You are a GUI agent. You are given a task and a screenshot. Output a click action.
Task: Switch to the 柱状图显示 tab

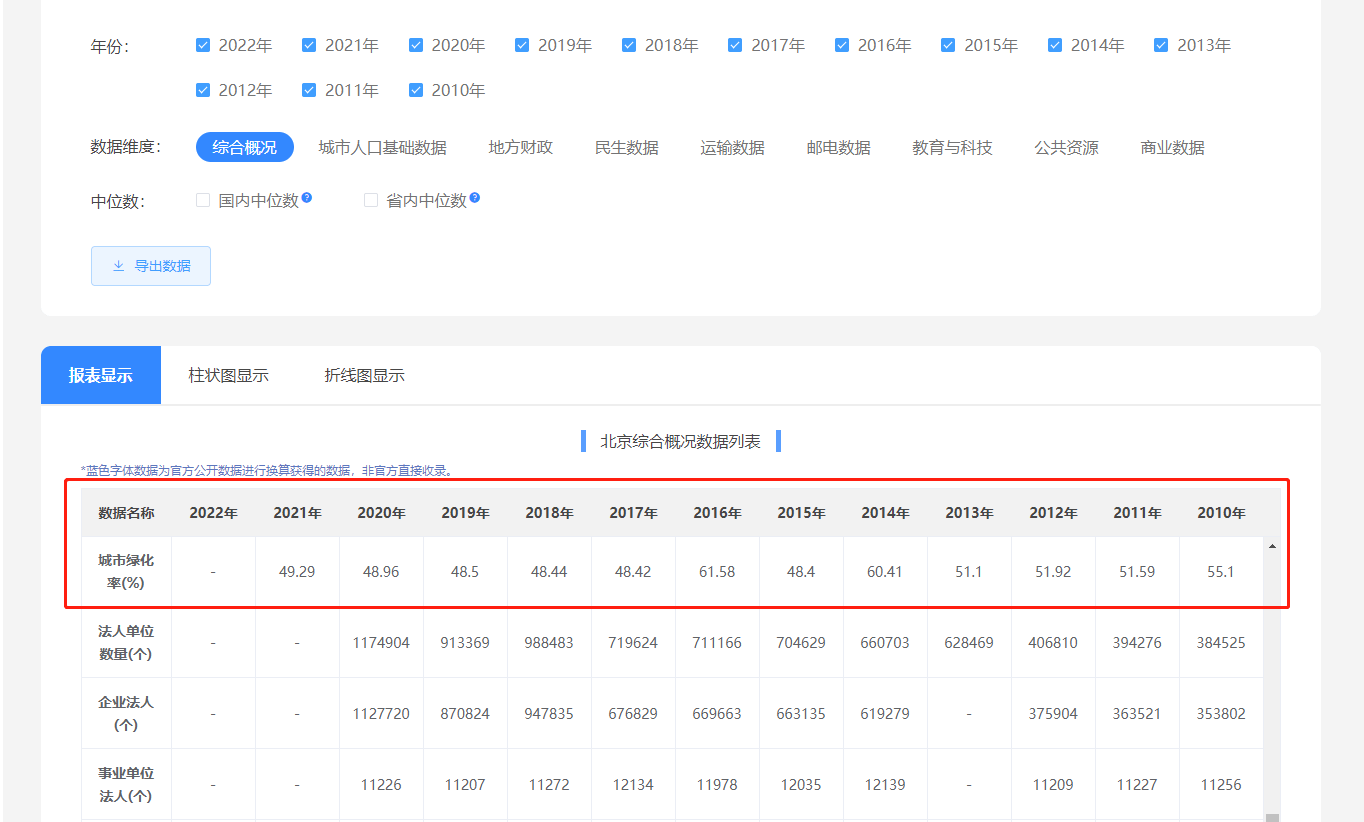(229, 376)
